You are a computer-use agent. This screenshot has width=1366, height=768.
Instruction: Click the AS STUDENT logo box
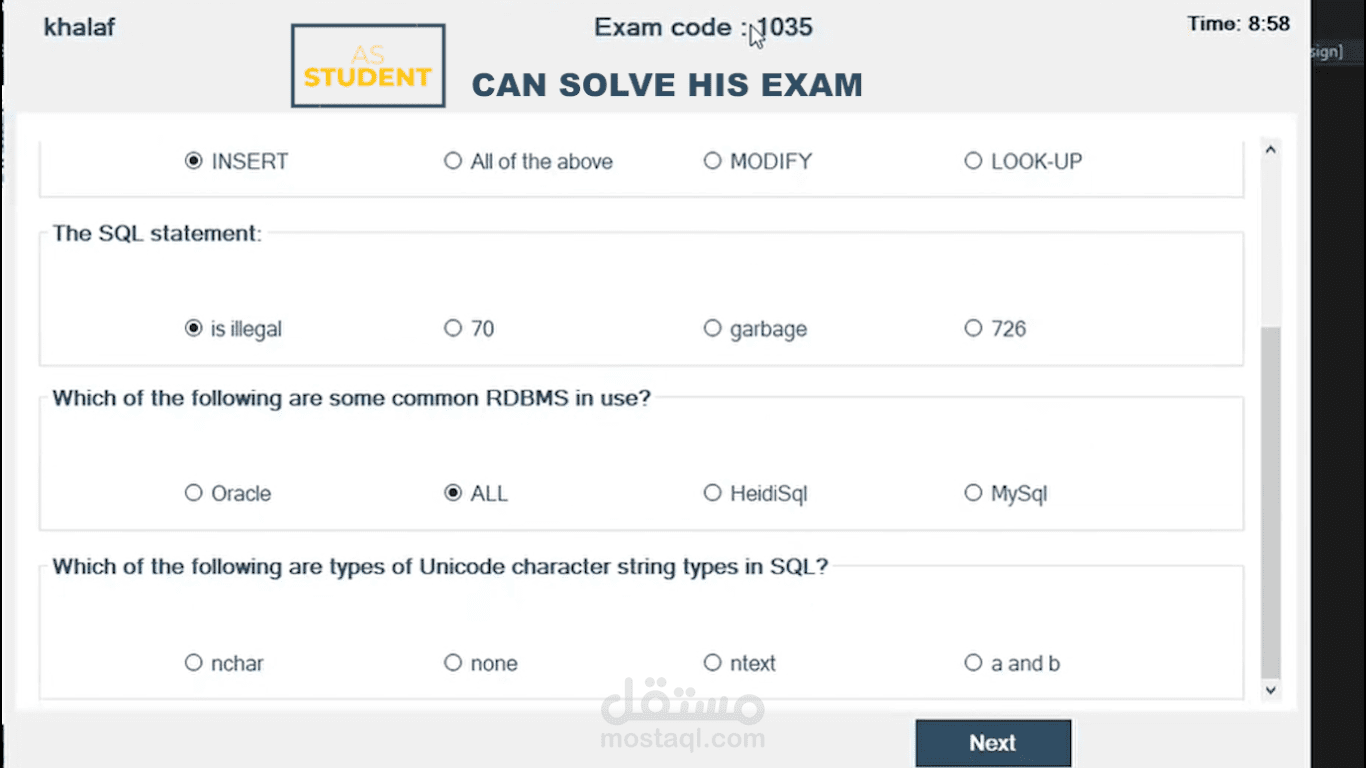coord(367,66)
